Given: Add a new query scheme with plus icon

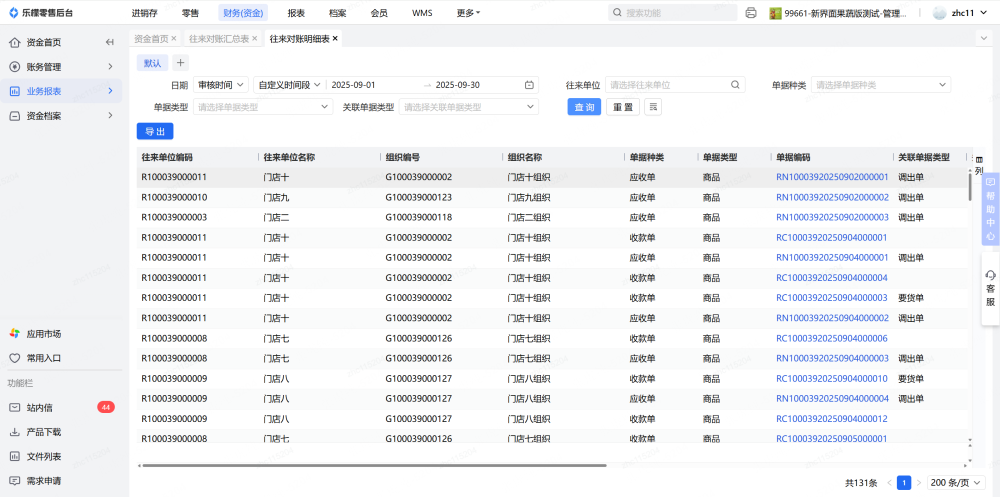Looking at the screenshot, I should click(181, 63).
